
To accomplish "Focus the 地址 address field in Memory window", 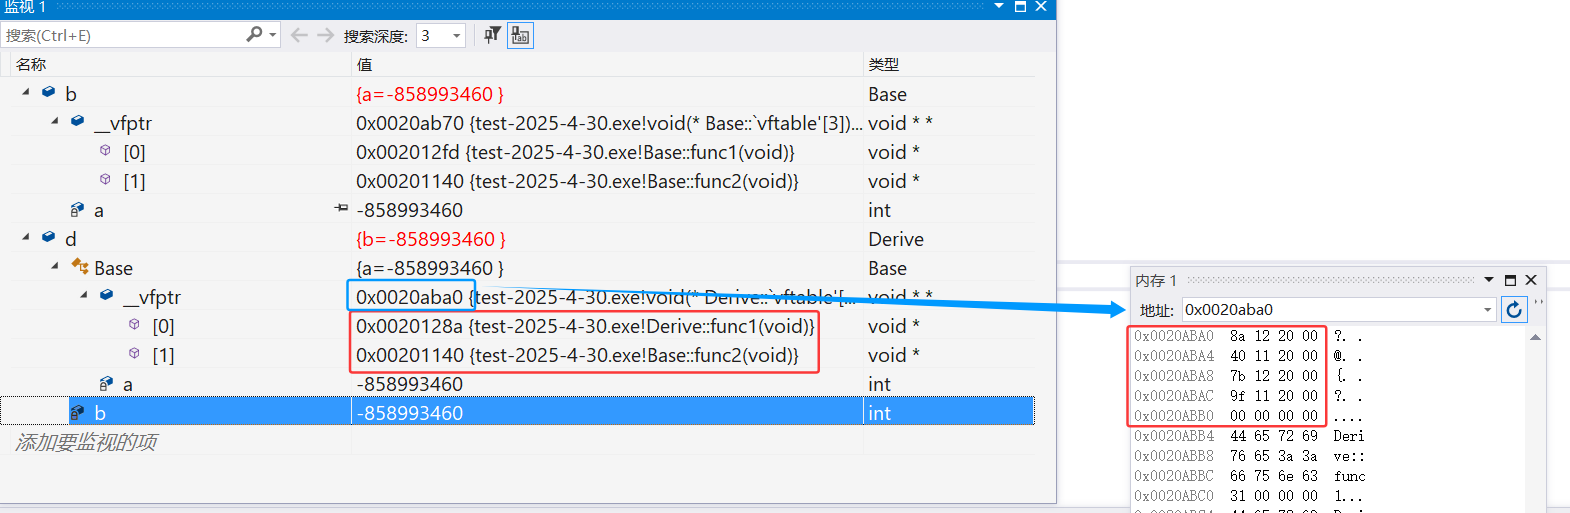I will pos(1330,309).
